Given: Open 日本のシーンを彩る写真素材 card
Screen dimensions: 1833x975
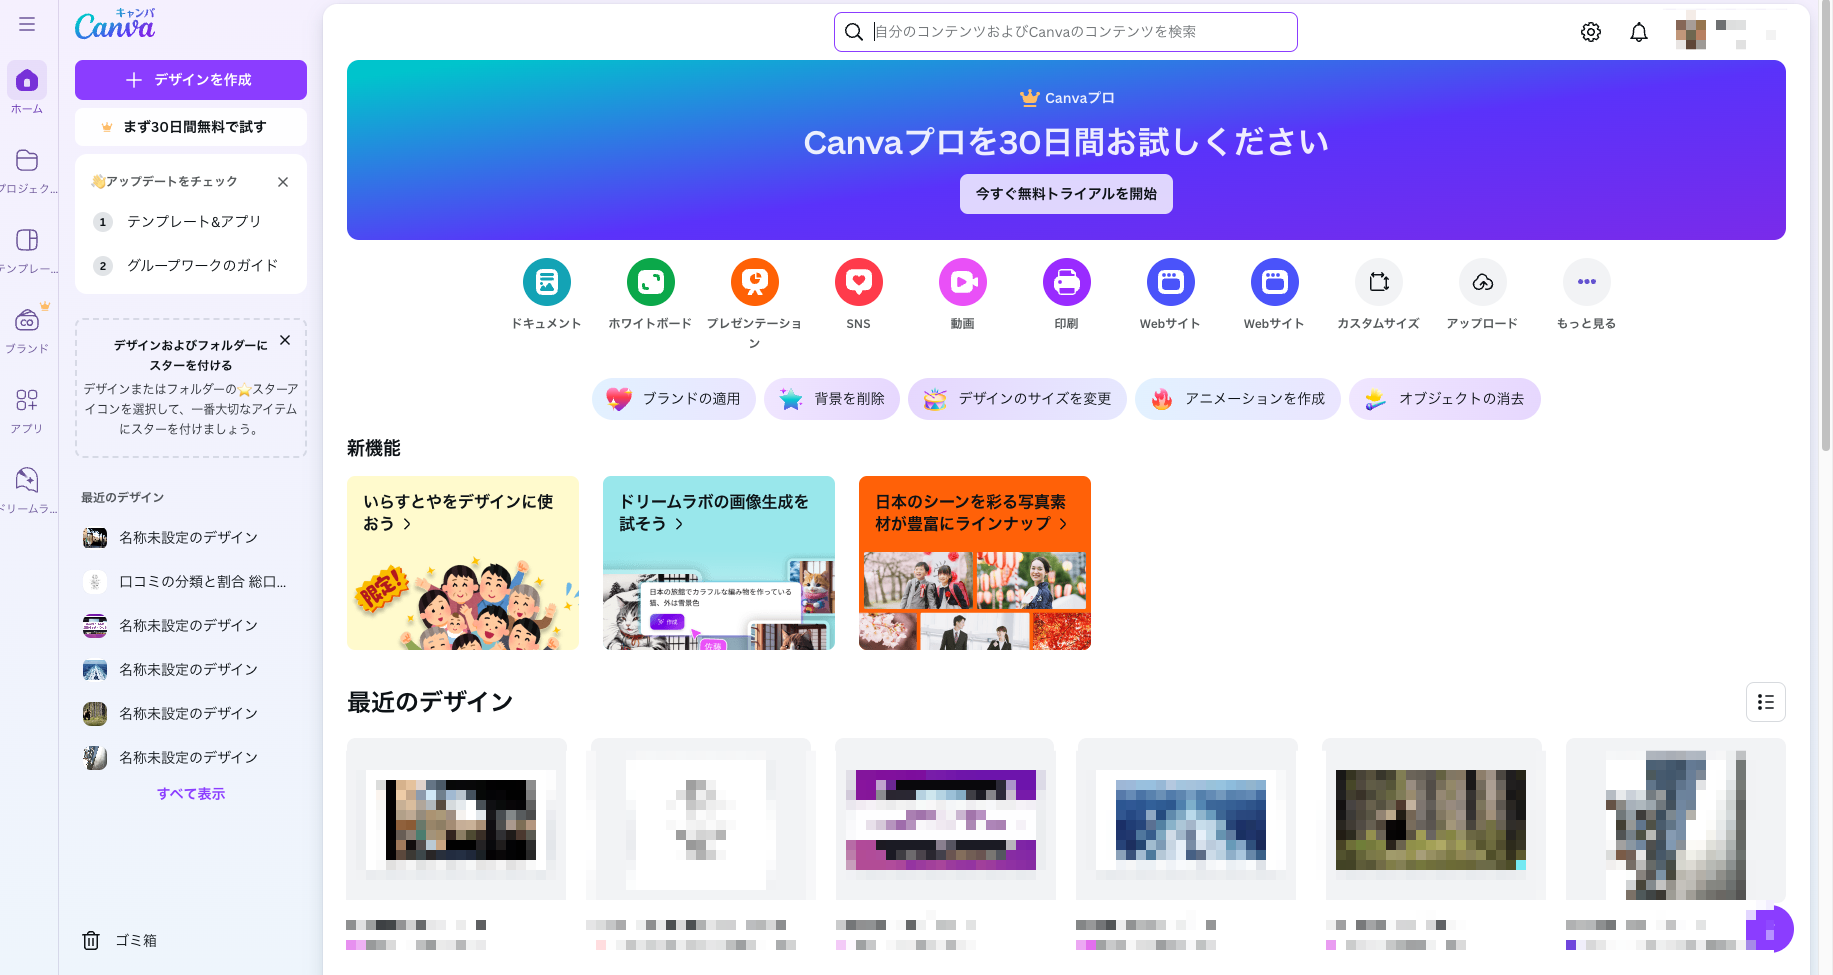Looking at the screenshot, I should [975, 563].
